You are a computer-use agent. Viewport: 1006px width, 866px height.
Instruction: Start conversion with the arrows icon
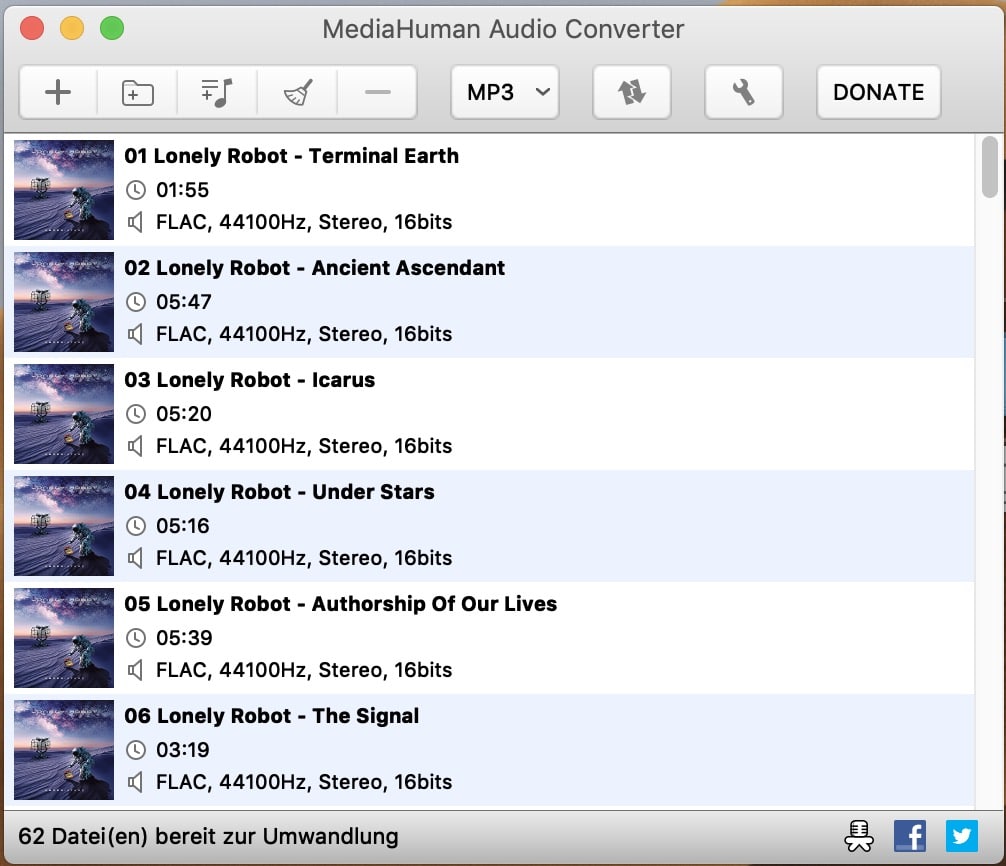(632, 92)
